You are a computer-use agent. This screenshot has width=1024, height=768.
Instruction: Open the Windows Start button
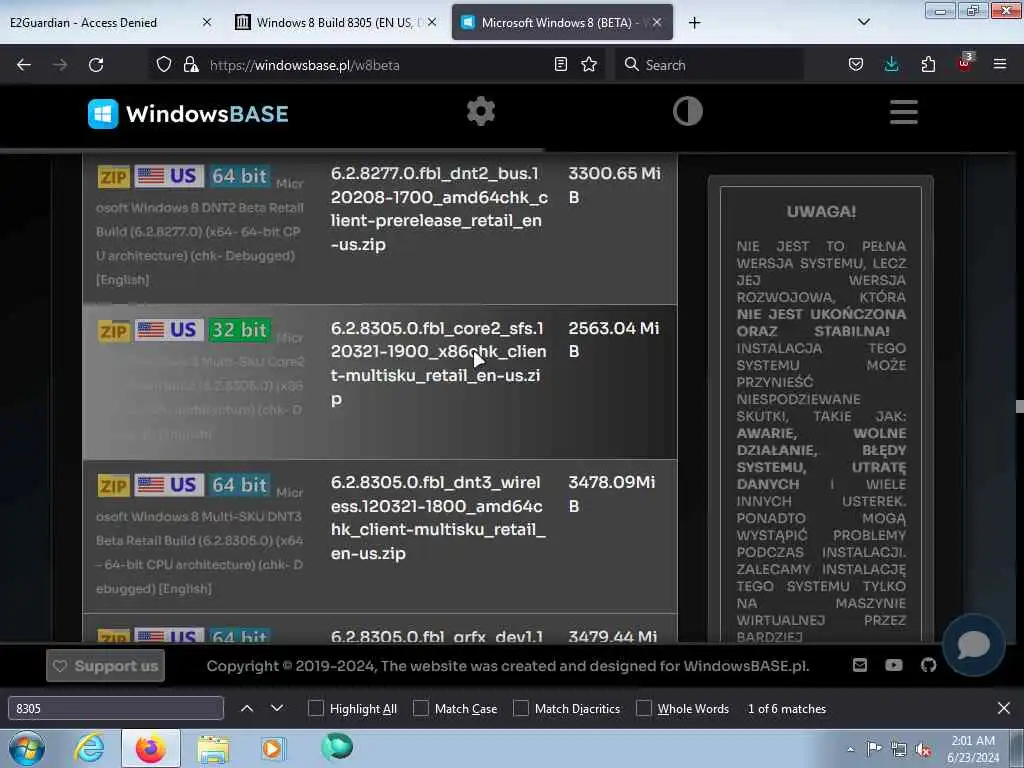click(27, 748)
